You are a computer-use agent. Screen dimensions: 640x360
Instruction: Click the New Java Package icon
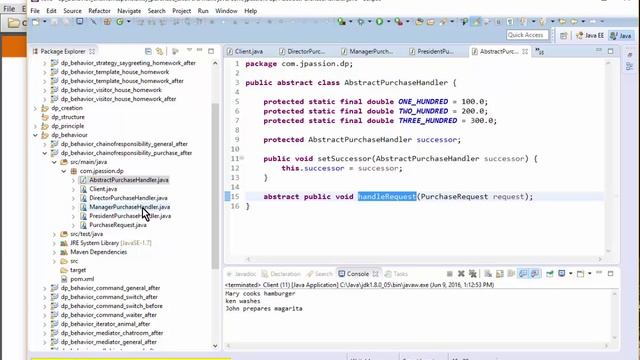pyautogui.click(x=107, y=22)
